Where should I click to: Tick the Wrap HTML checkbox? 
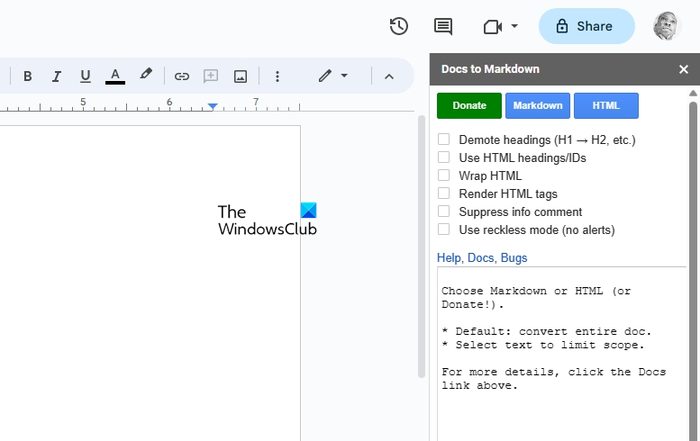coord(444,175)
